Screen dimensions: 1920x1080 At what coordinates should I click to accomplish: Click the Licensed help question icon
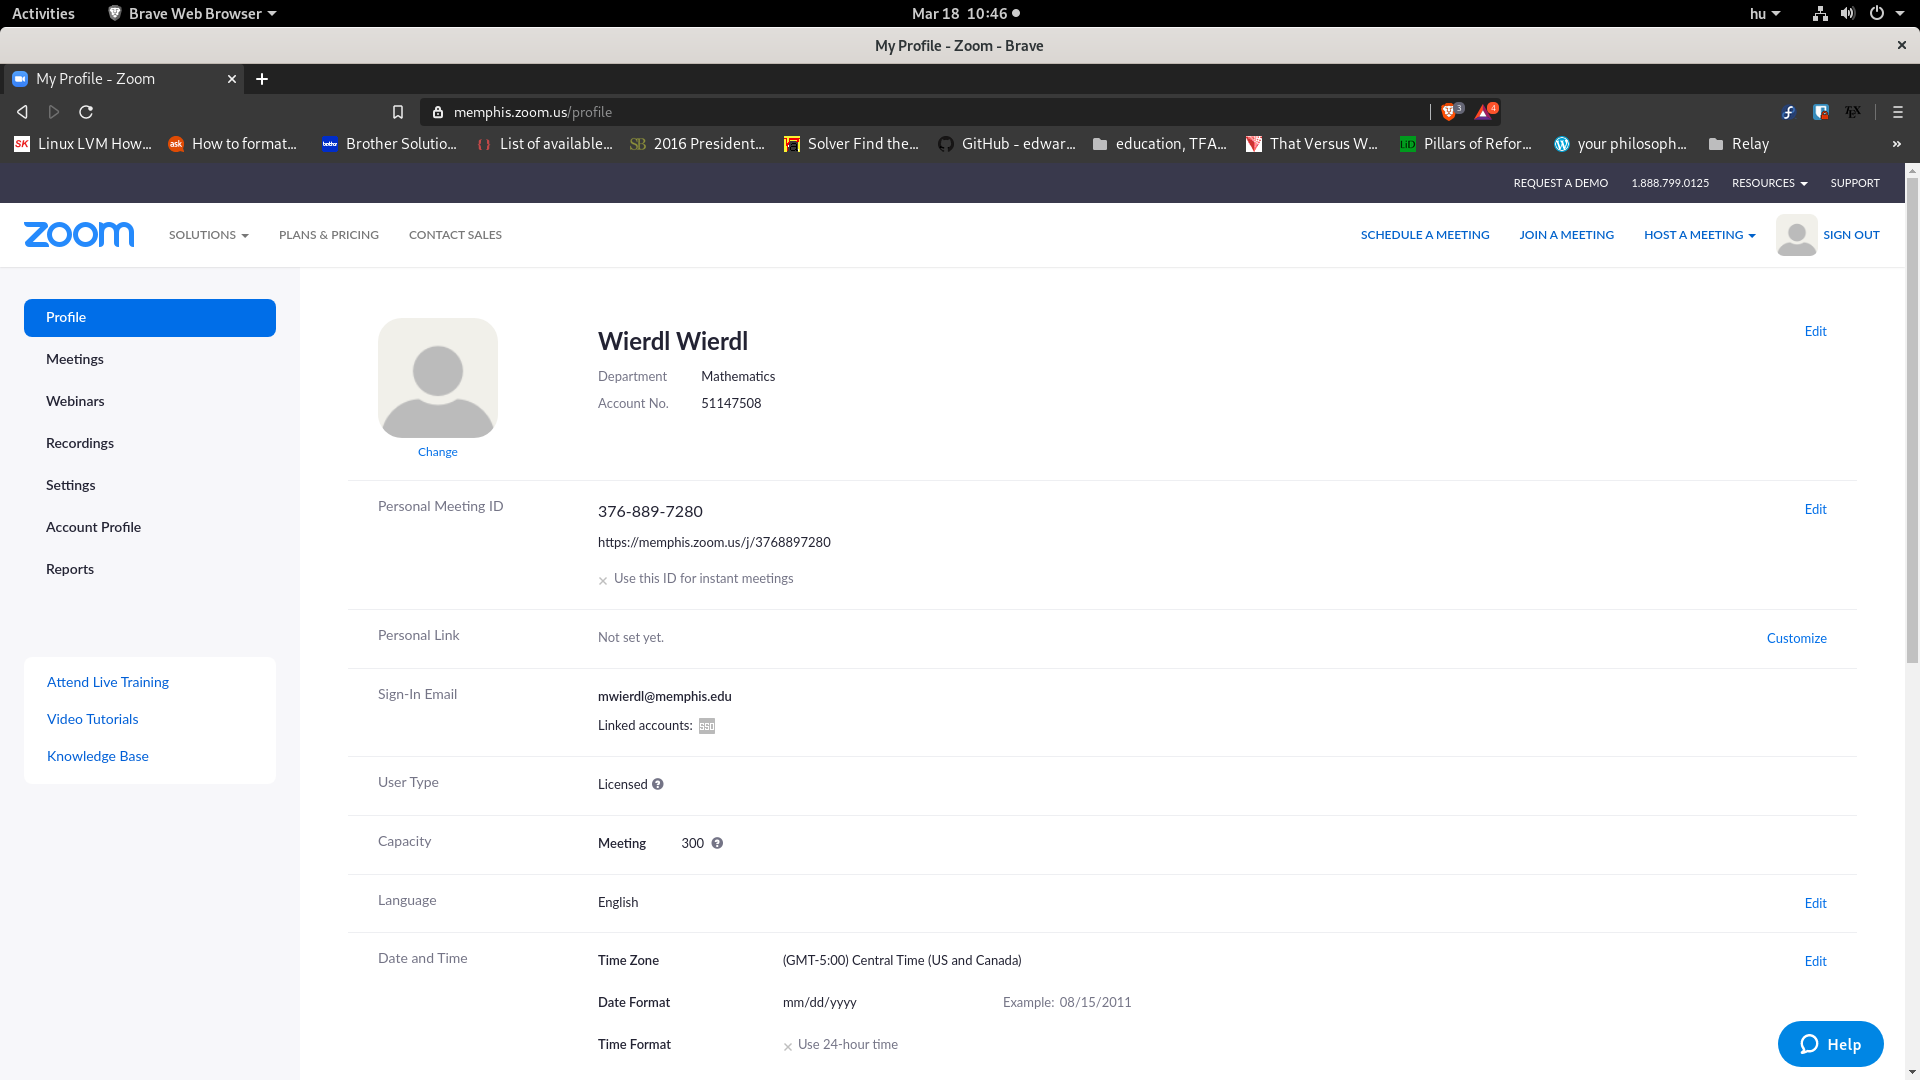tap(658, 784)
